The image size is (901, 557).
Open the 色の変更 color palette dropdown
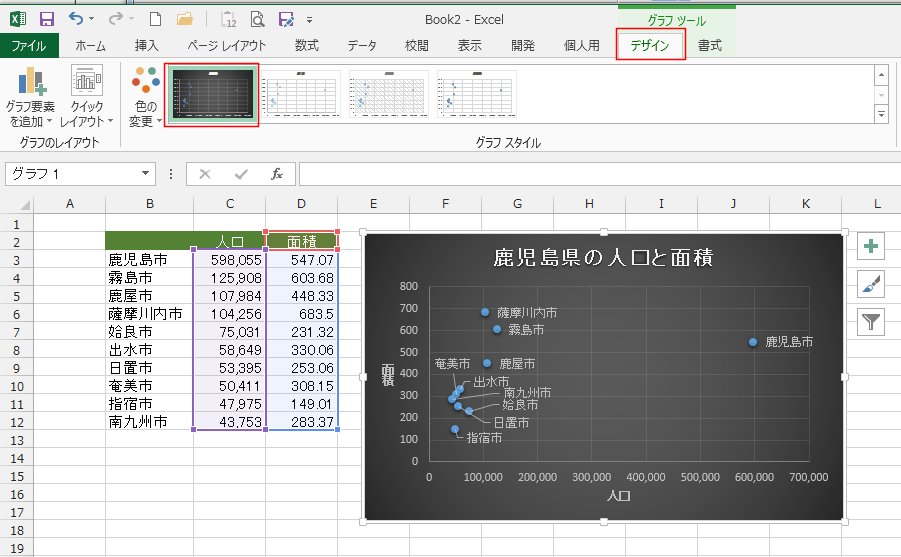(x=145, y=98)
